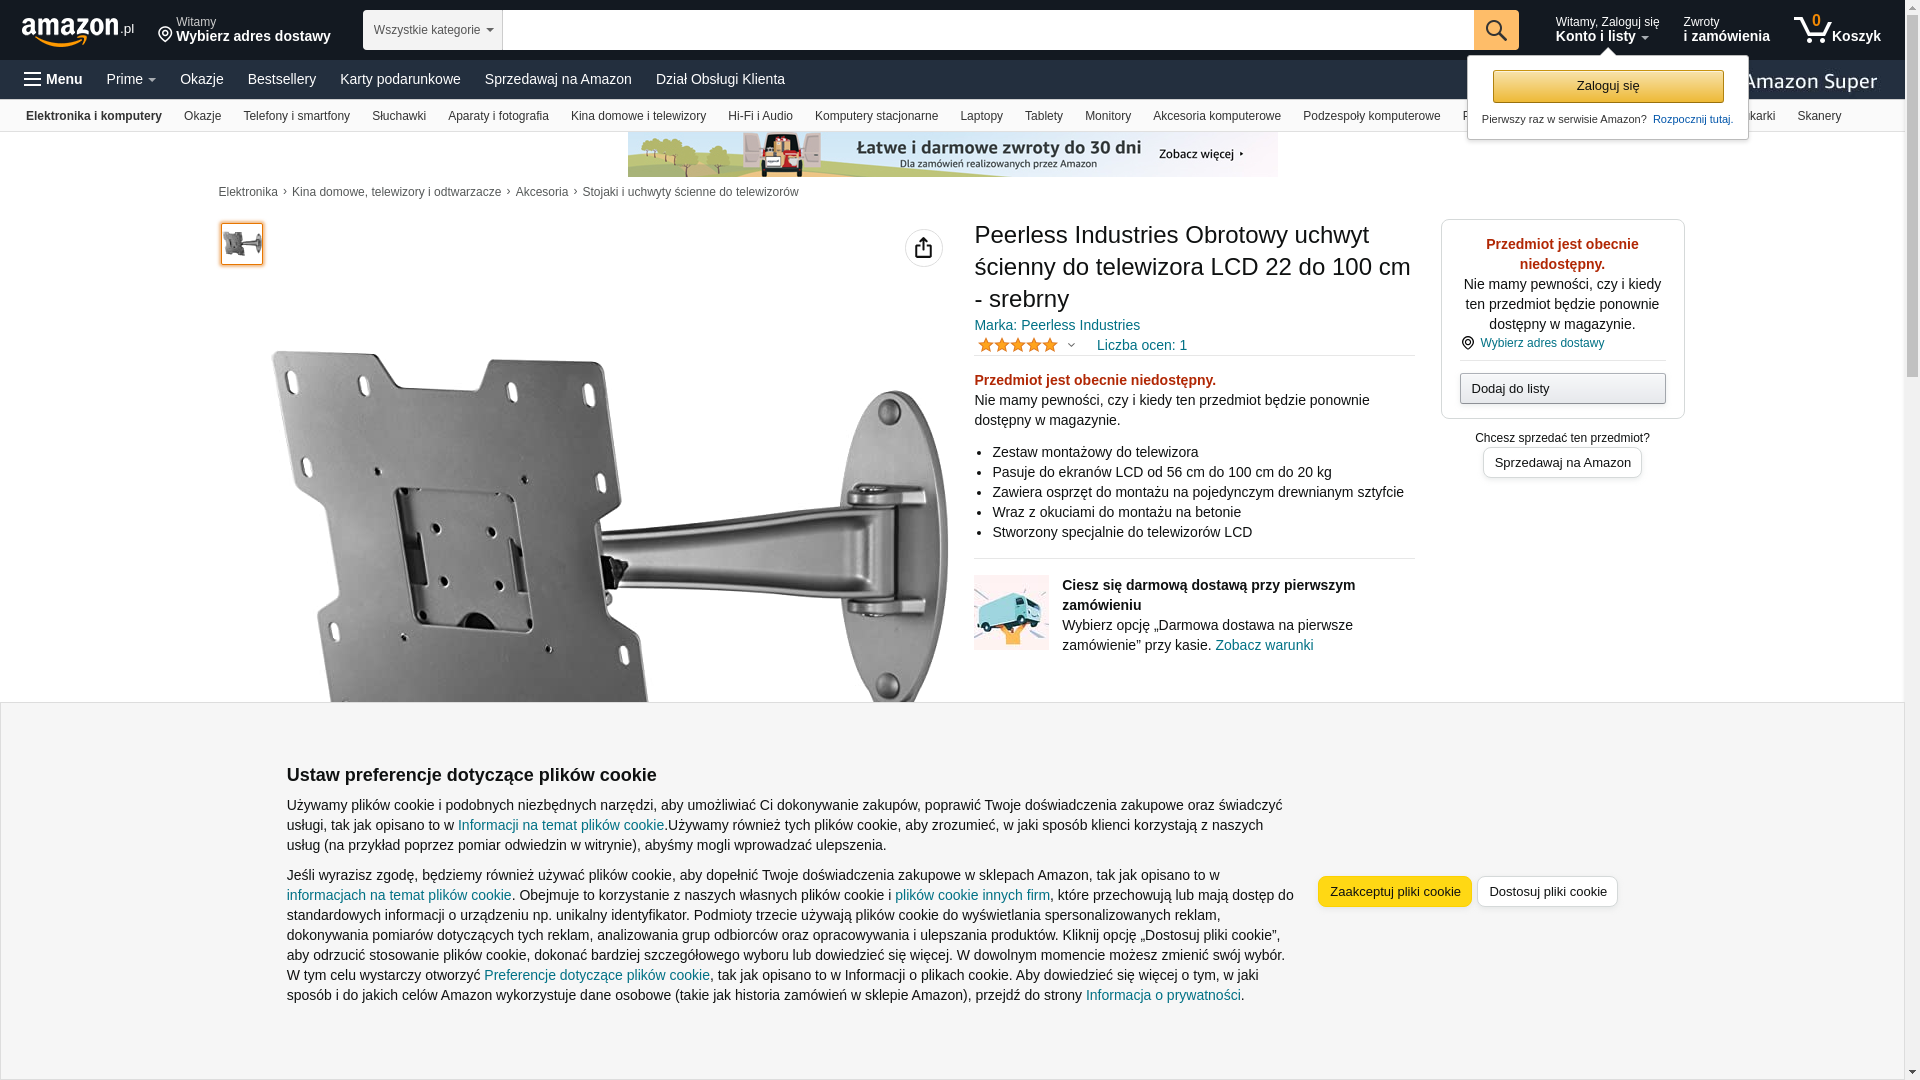1920x1080 pixels.
Task: Click the Dodaj do listy button
Action: [1562, 388]
